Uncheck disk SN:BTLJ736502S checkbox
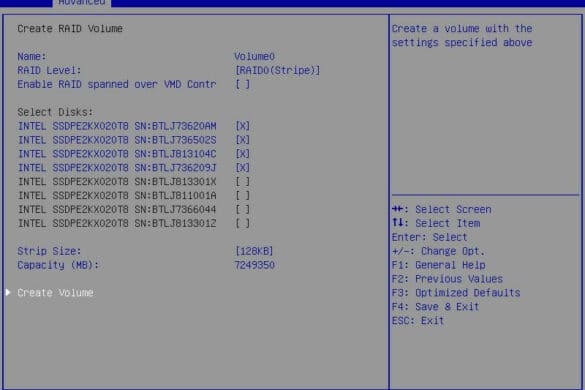The height and width of the screenshot is (390, 585). click(243, 140)
